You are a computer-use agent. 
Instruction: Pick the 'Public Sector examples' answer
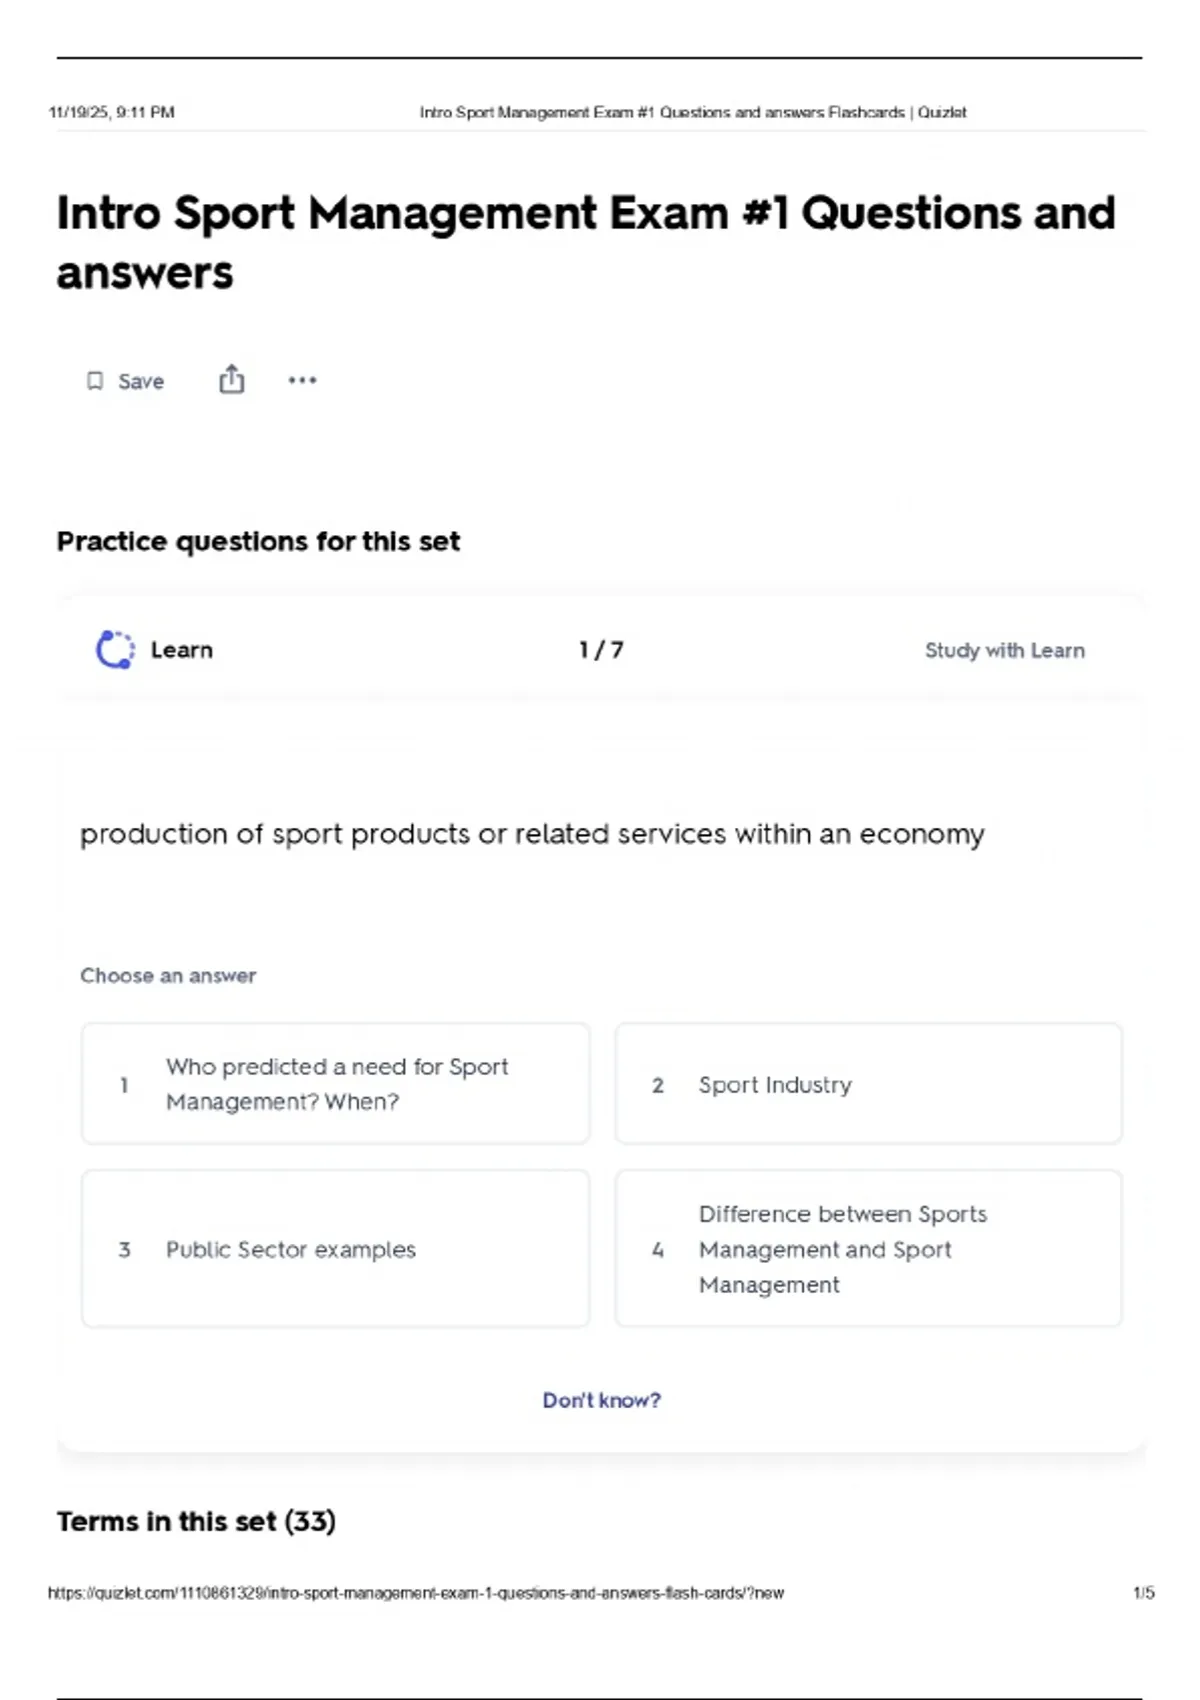(335, 1249)
